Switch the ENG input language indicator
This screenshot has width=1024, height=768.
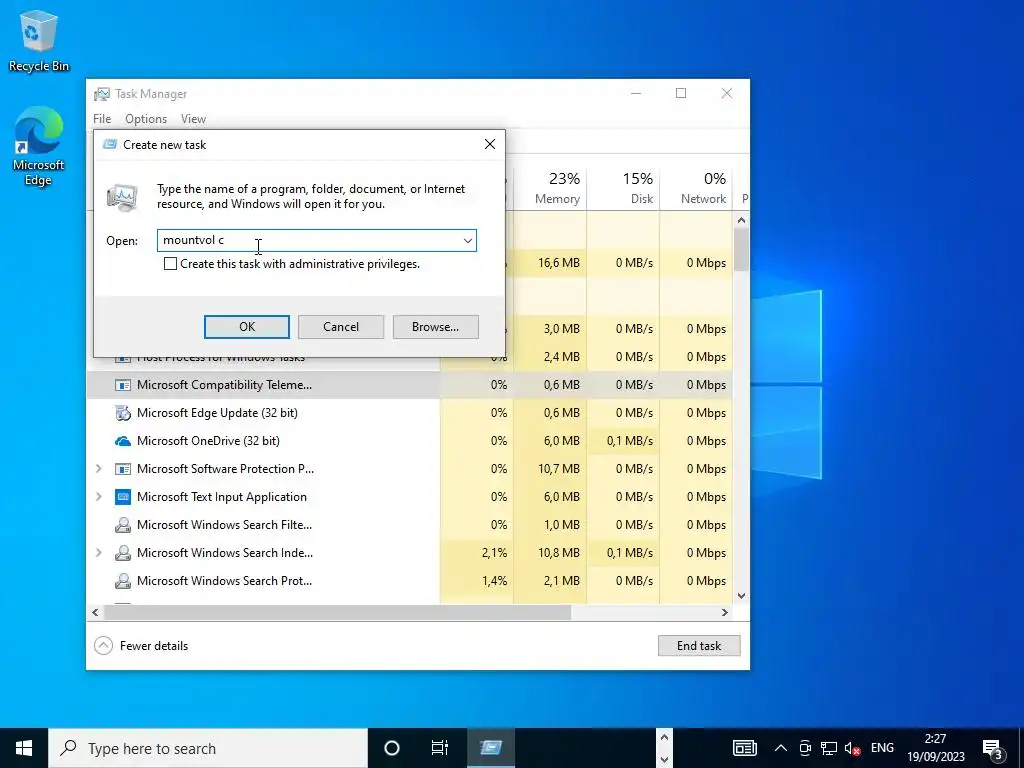point(882,748)
